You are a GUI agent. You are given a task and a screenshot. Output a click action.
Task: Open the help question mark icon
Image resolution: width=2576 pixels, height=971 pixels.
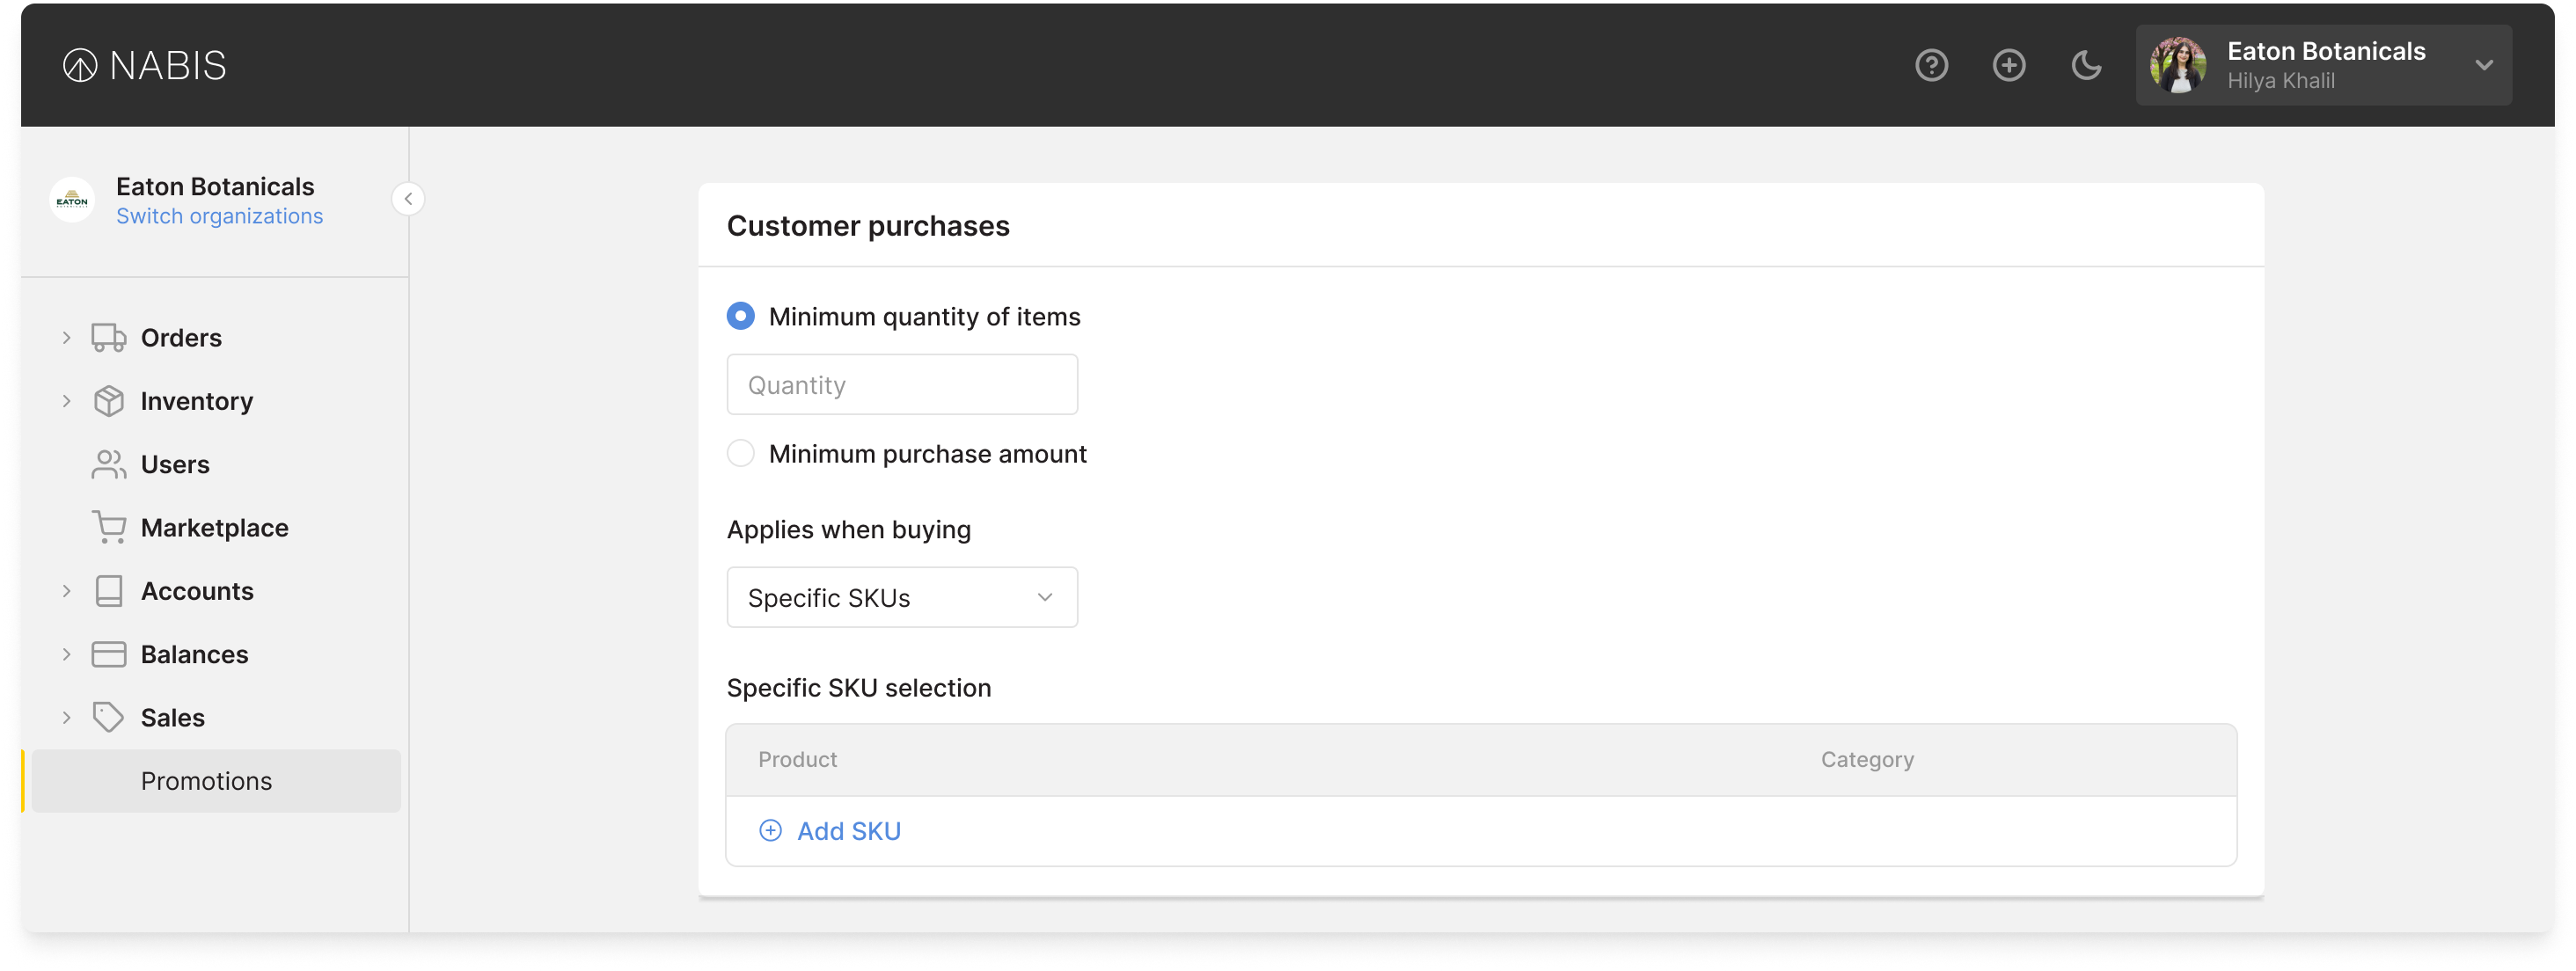[1932, 64]
